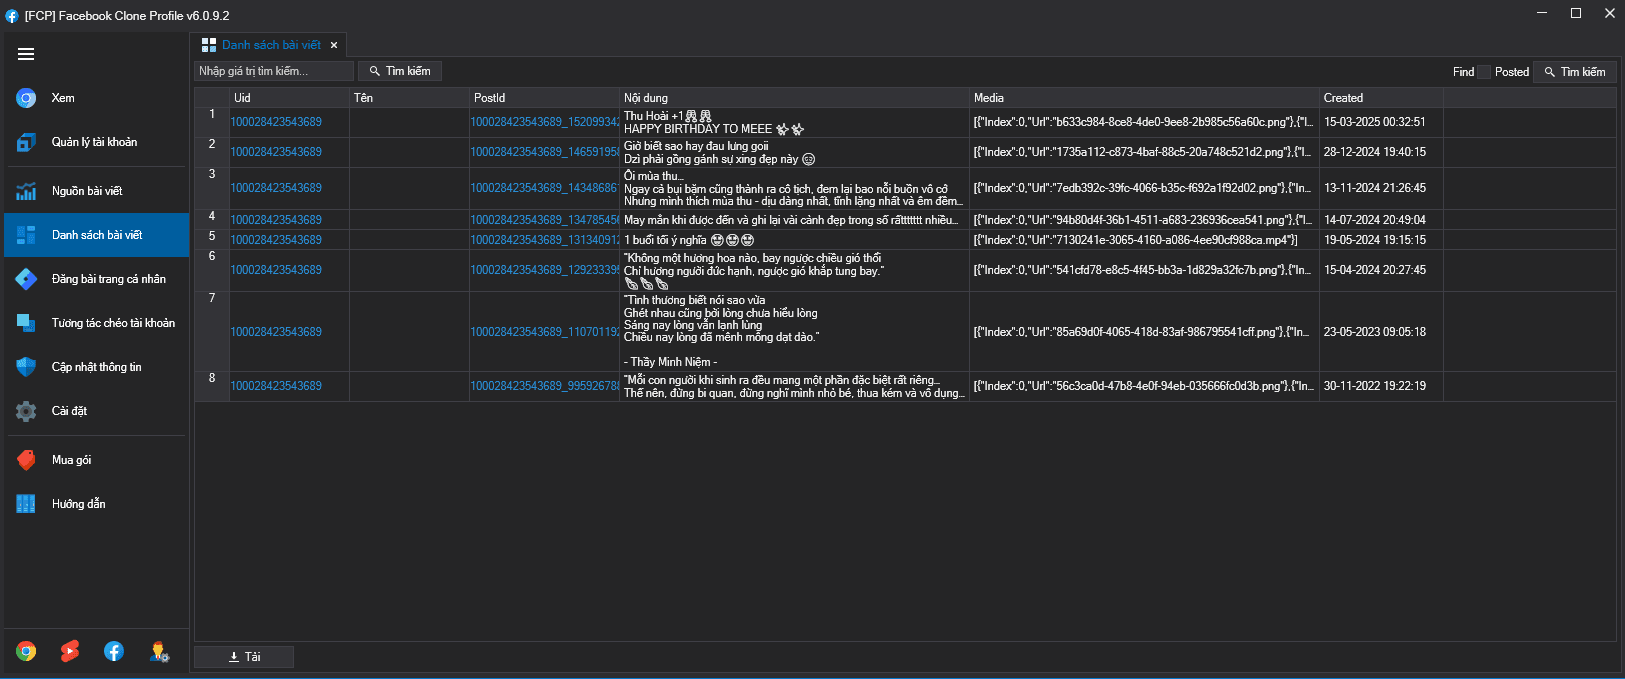Image resolution: width=1625 pixels, height=679 pixels.
Task: Open Quản lý tài khoản menu item
Action: [x=95, y=142]
